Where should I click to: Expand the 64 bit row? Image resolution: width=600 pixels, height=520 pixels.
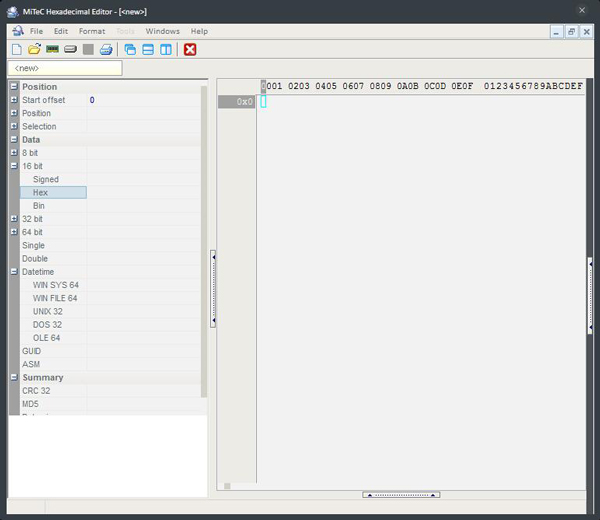click(14, 232)
